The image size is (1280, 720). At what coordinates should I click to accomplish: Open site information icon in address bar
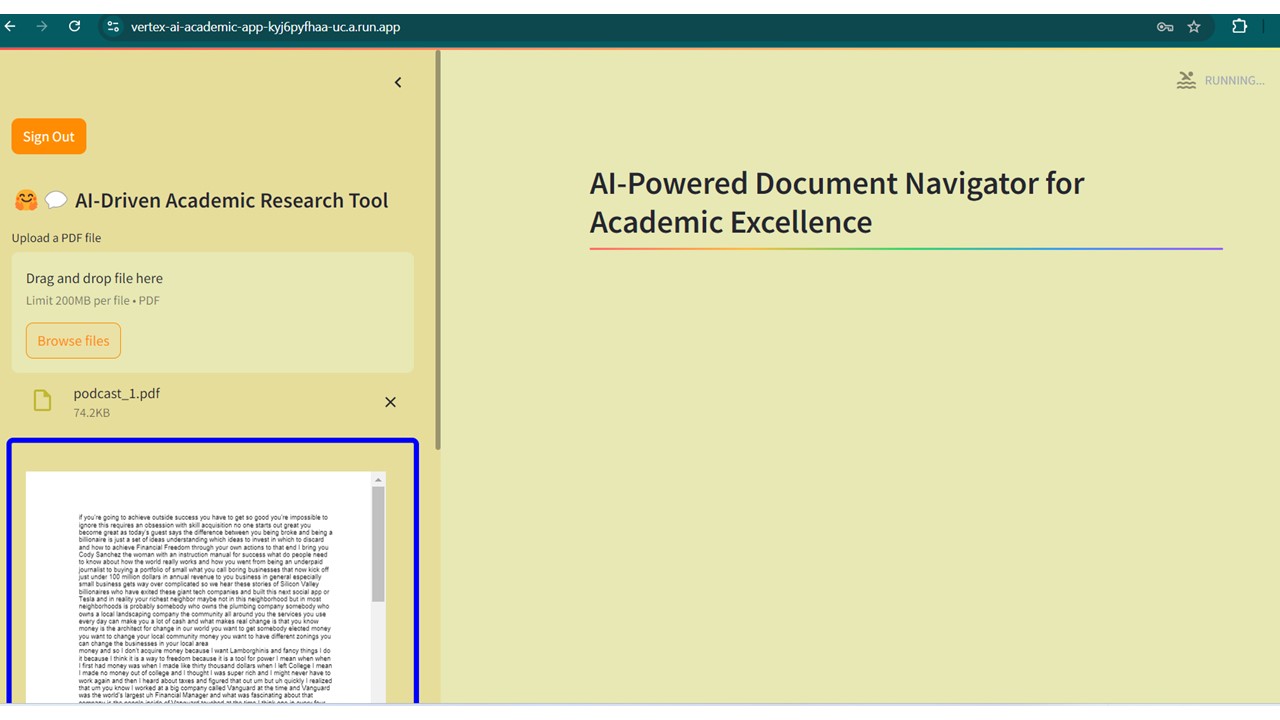pyautogui.click(x=113, y=27)
